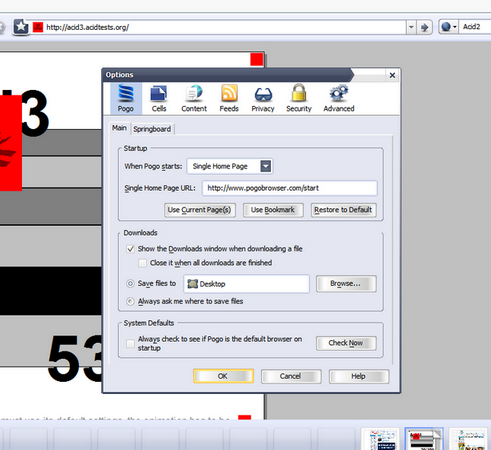Switch to the Springboard tab
This screenshot has height=450, width=491.
pos(152,129)
